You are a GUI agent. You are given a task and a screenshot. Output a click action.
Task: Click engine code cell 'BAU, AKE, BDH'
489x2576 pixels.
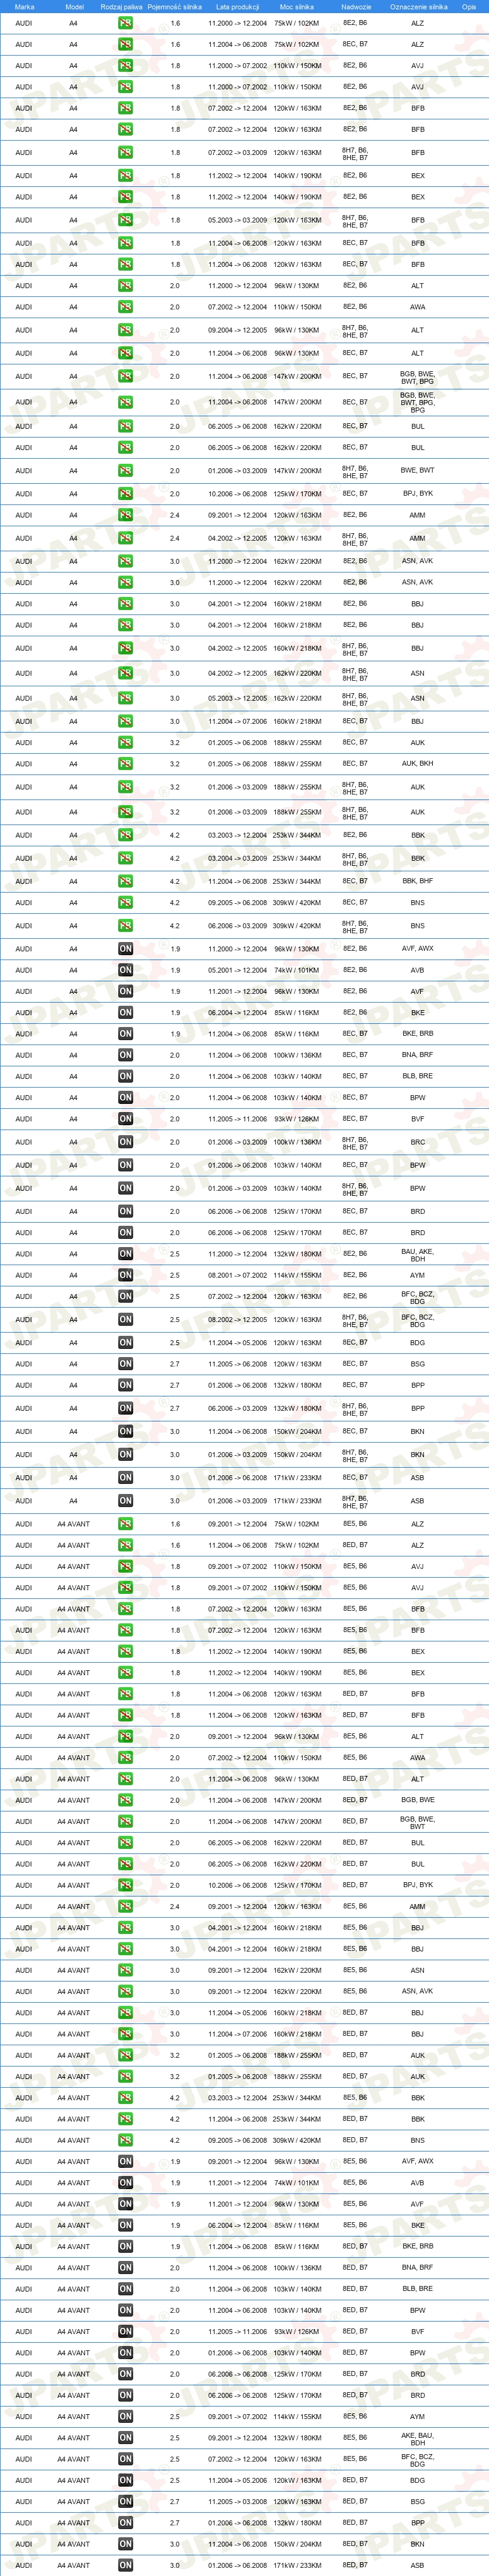[x=417, y=1254]
